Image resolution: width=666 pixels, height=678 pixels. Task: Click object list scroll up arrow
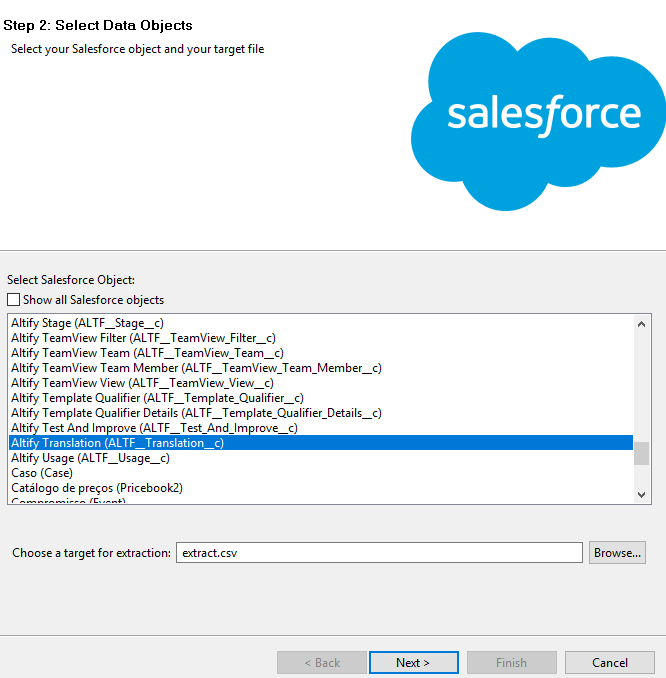[641, 324]
